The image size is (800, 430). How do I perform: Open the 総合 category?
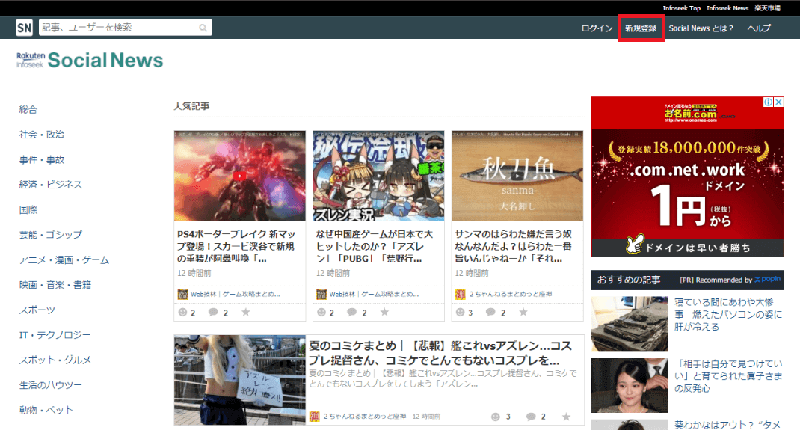[x=28, y=109]
